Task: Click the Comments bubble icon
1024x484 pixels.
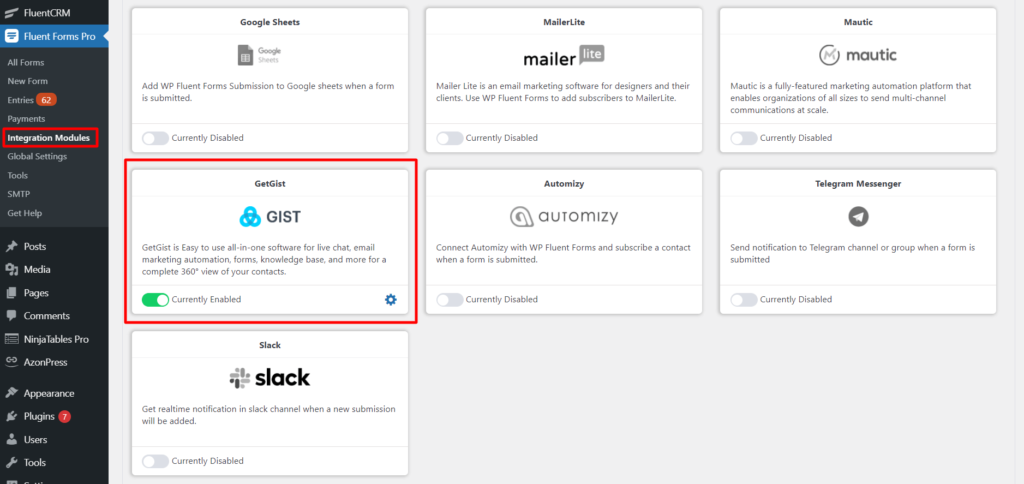Action: click(x=11, y=315)
